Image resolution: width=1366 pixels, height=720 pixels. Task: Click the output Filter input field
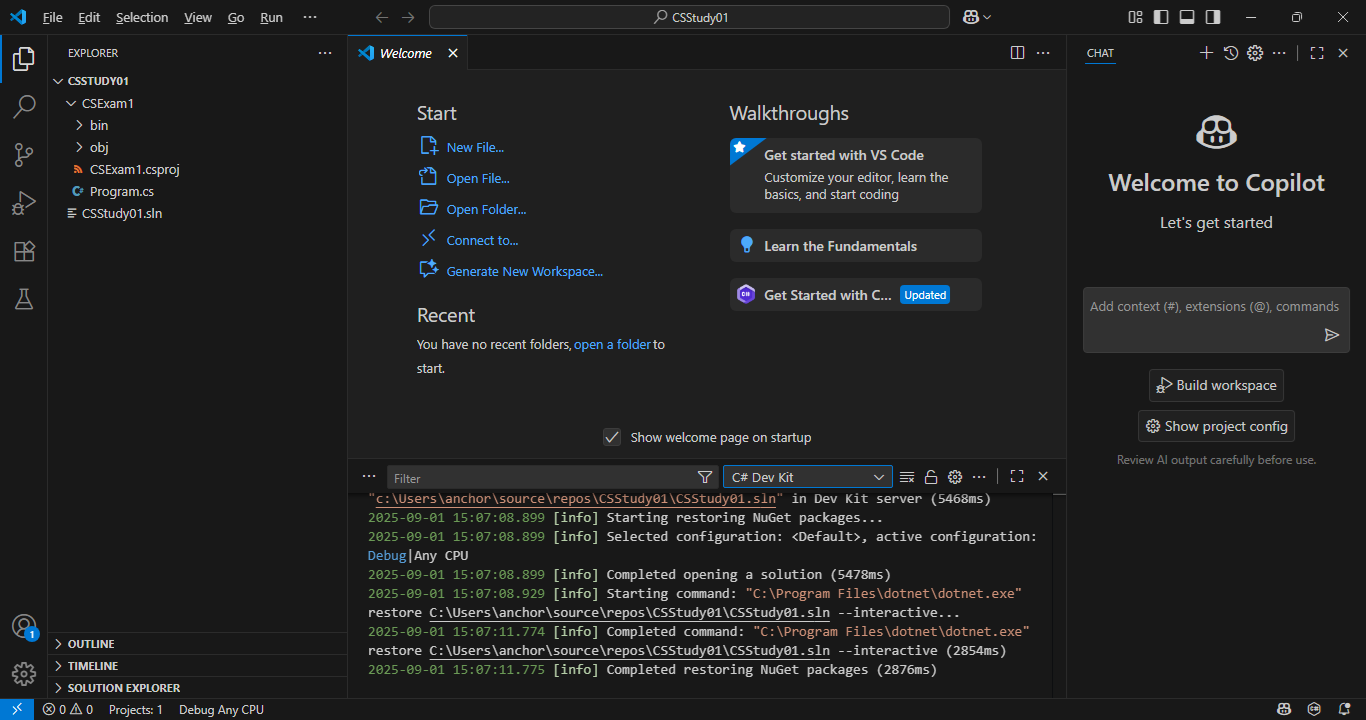543,478
